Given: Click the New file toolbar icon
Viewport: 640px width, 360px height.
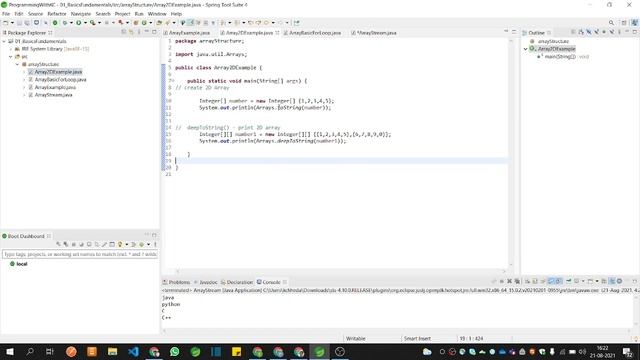Looking at the screenshot, I should 6,23.
